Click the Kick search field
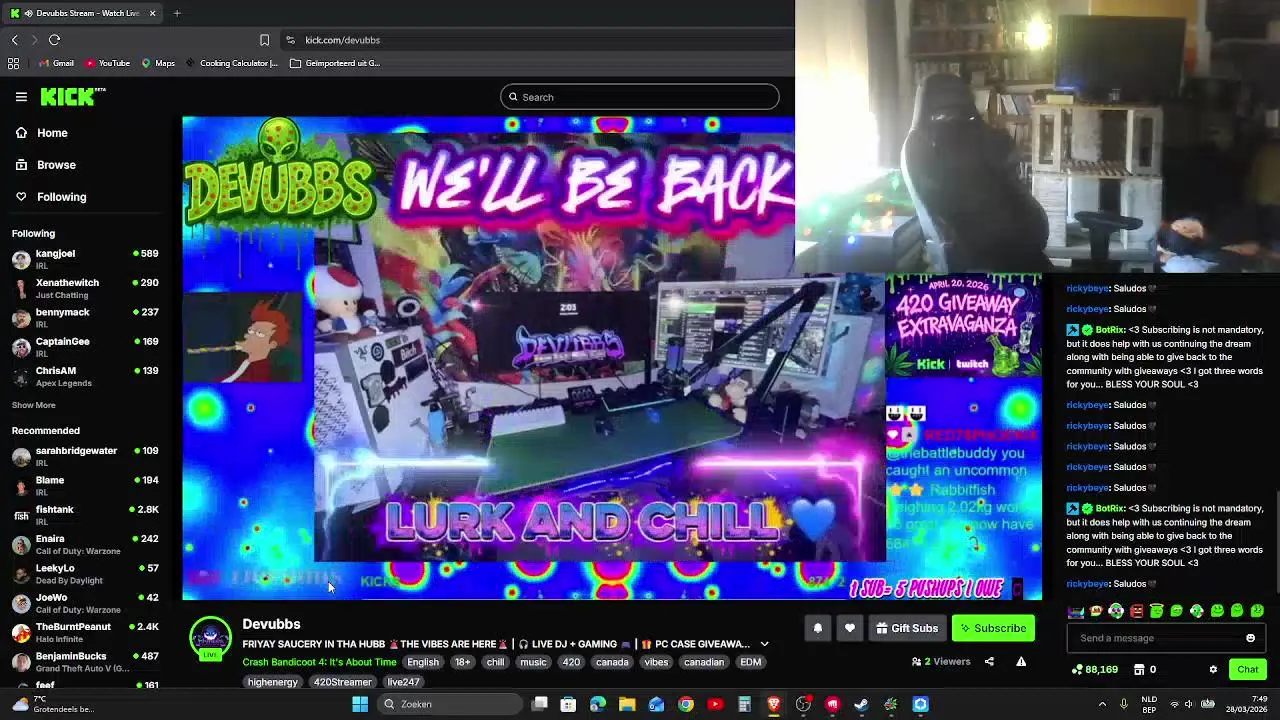 pyautogui.click(x=639, y=97)
